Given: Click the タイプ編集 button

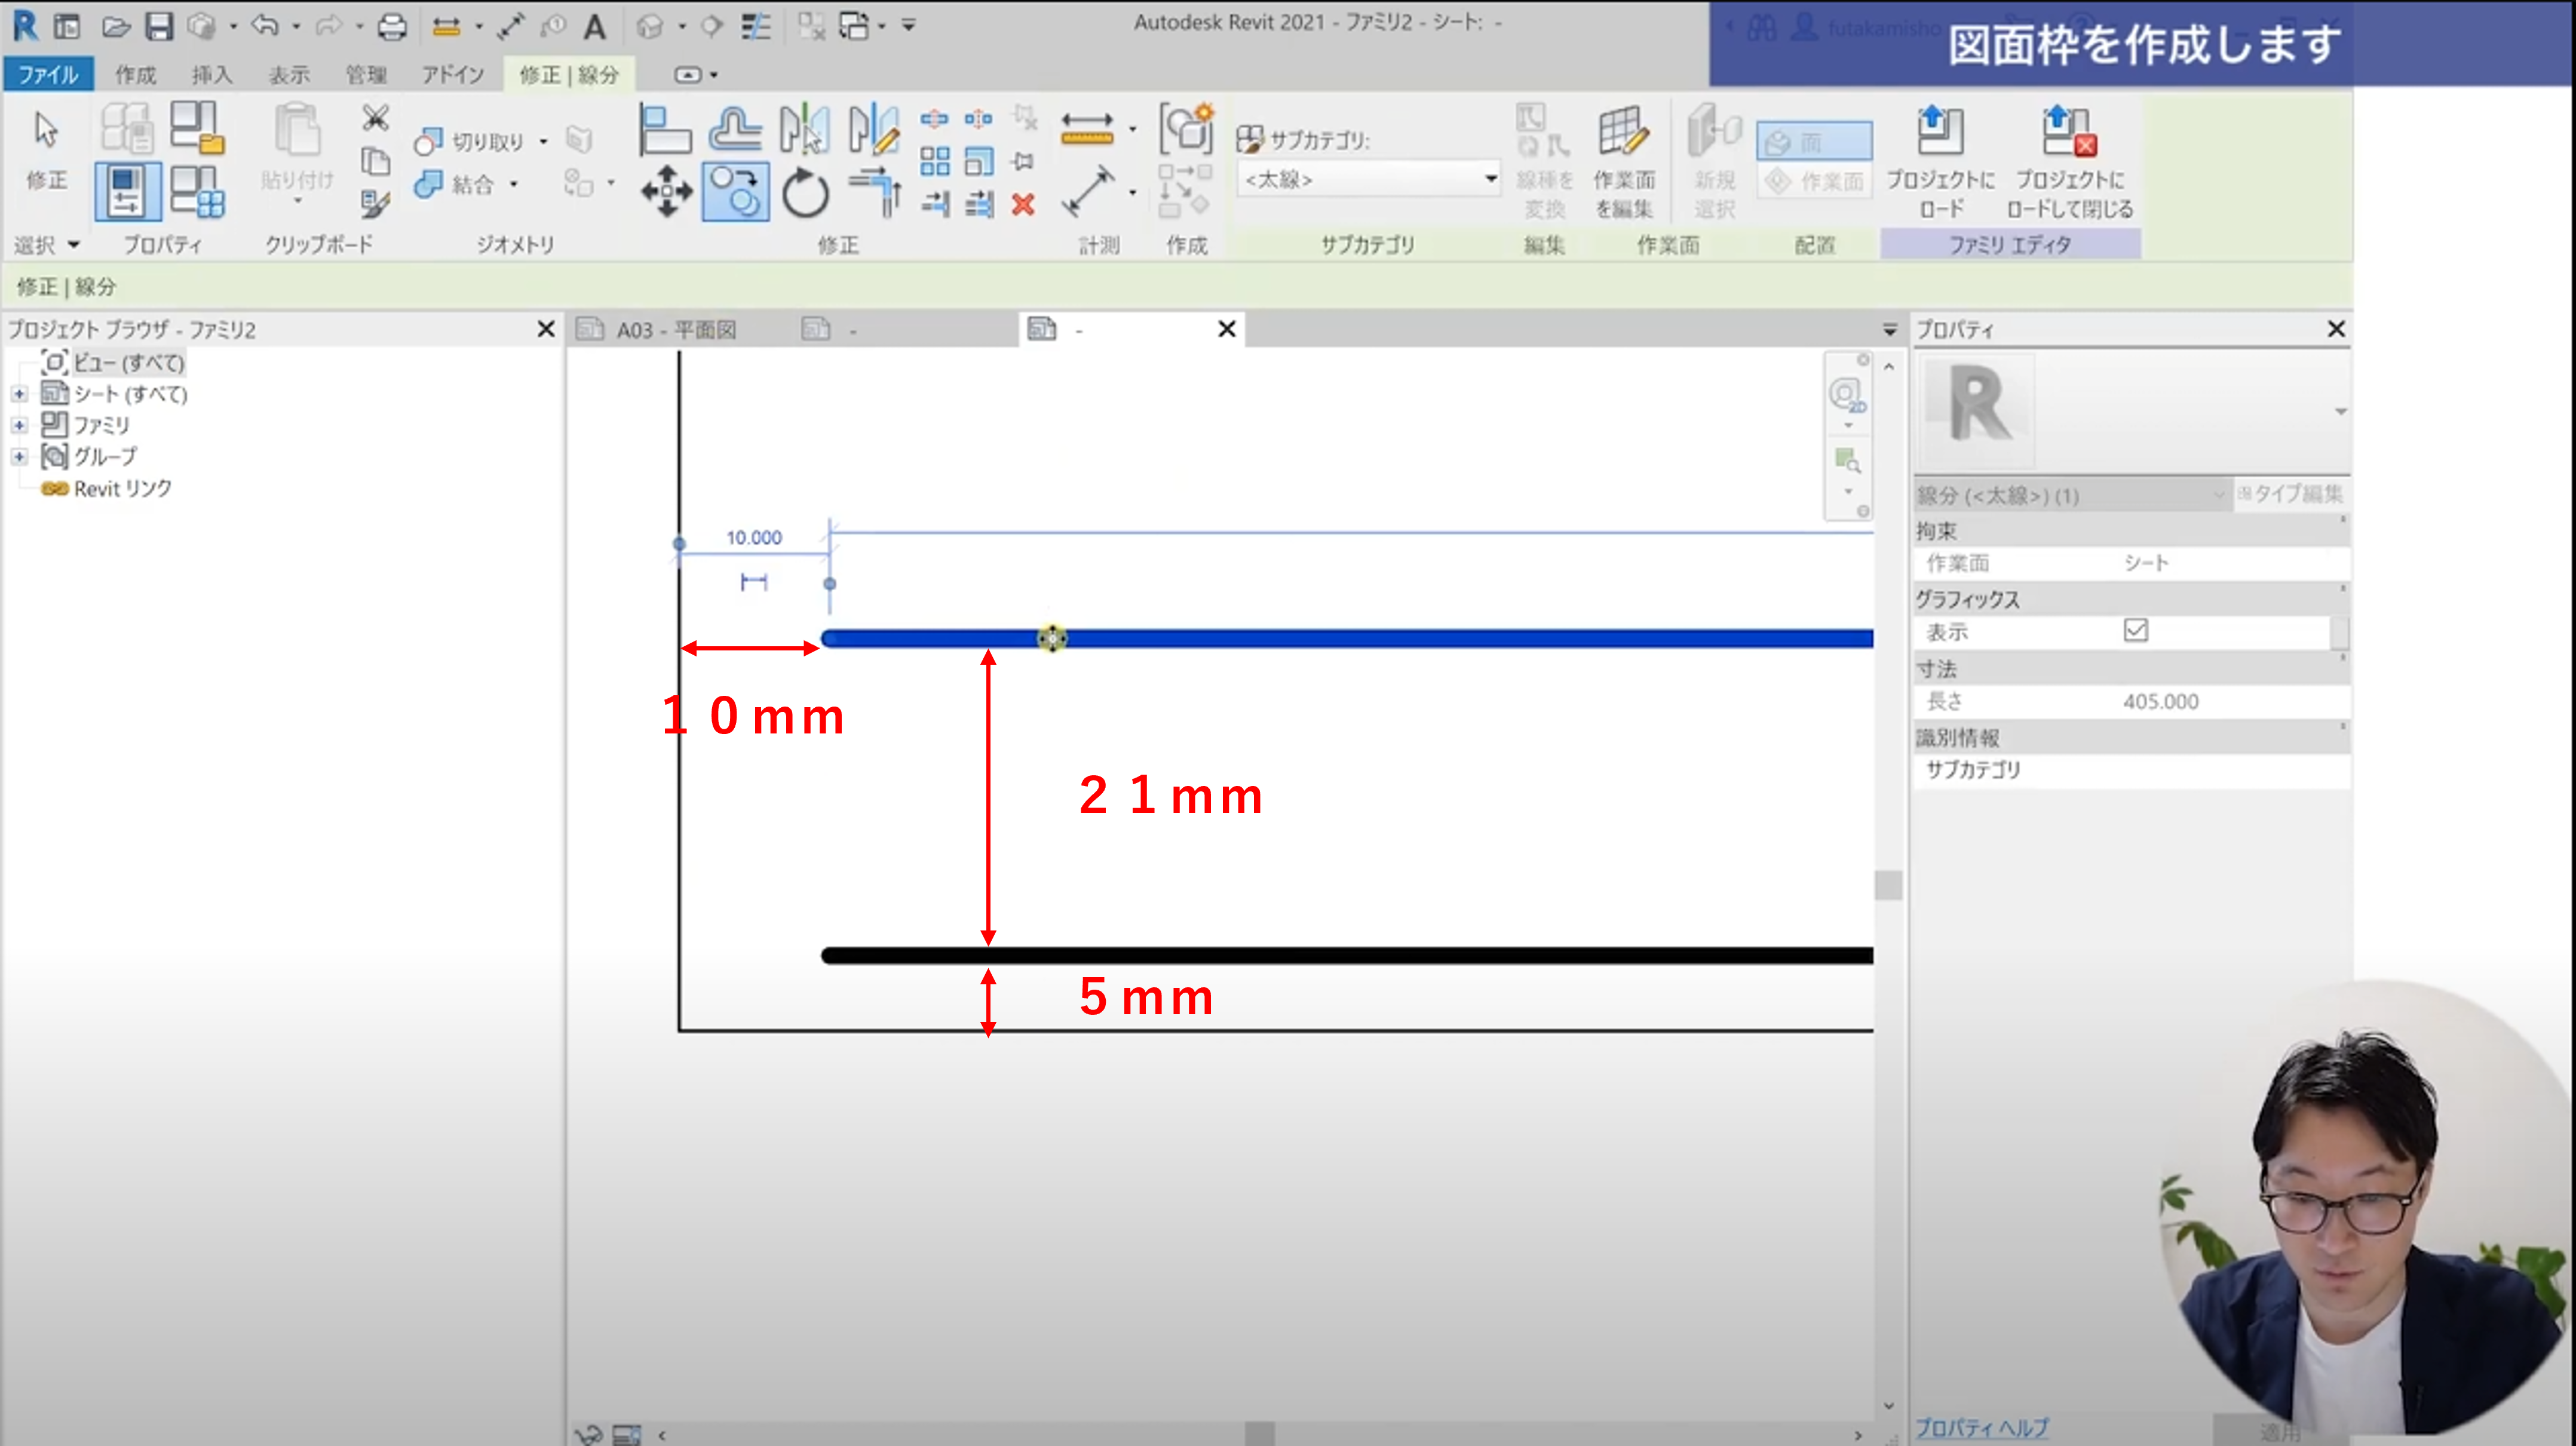Looking at the screenshot, I should [x=2290, y=494].
